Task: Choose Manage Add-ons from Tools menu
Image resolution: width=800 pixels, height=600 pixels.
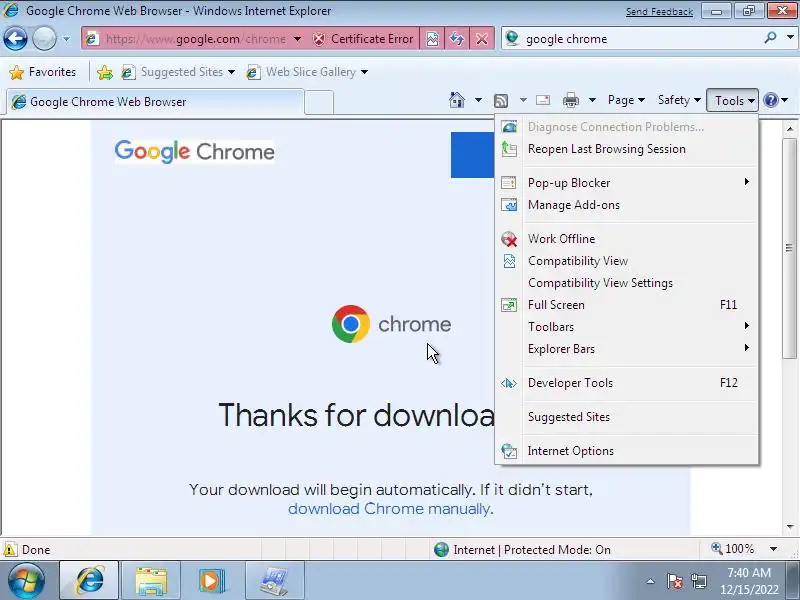Action: tap(627, 205)
